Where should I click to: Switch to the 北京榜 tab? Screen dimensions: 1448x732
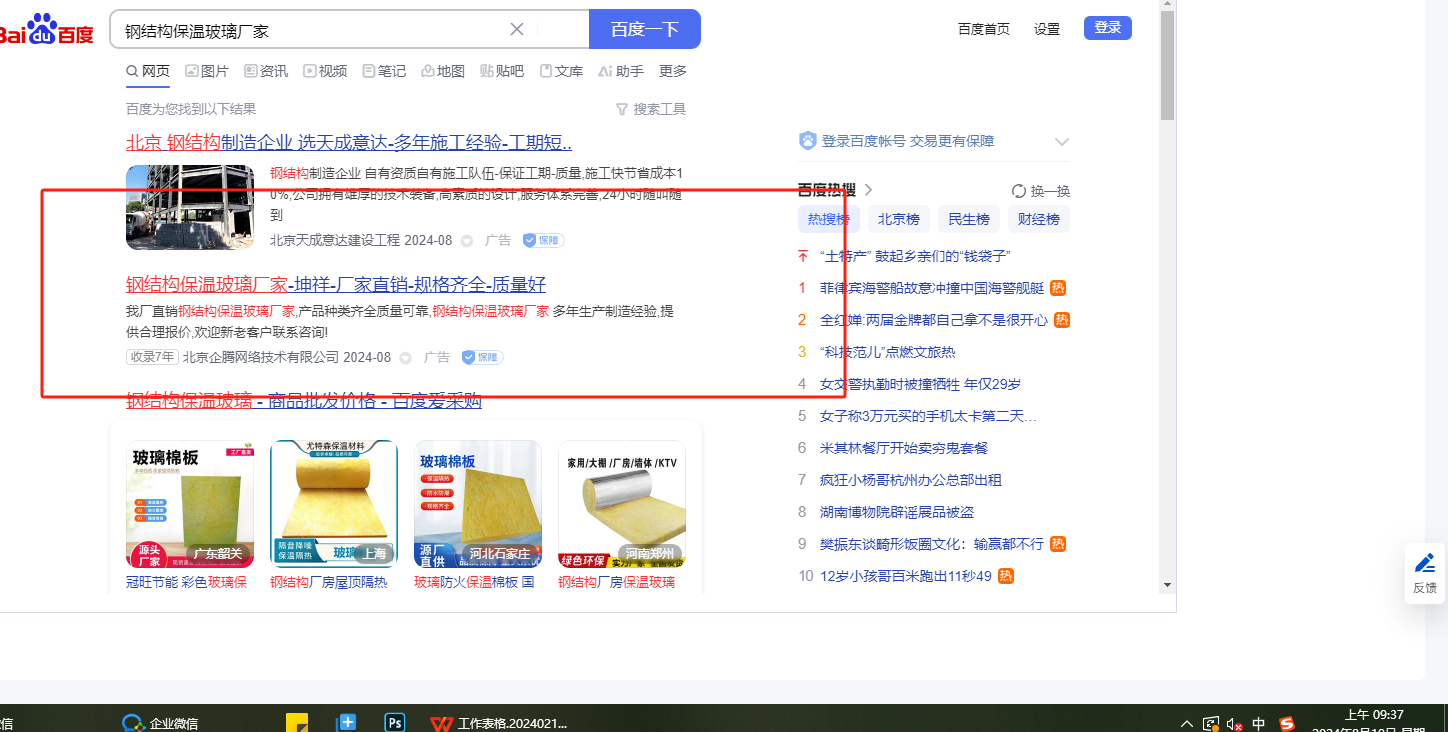pyautogui.click(x=899, y=219)
